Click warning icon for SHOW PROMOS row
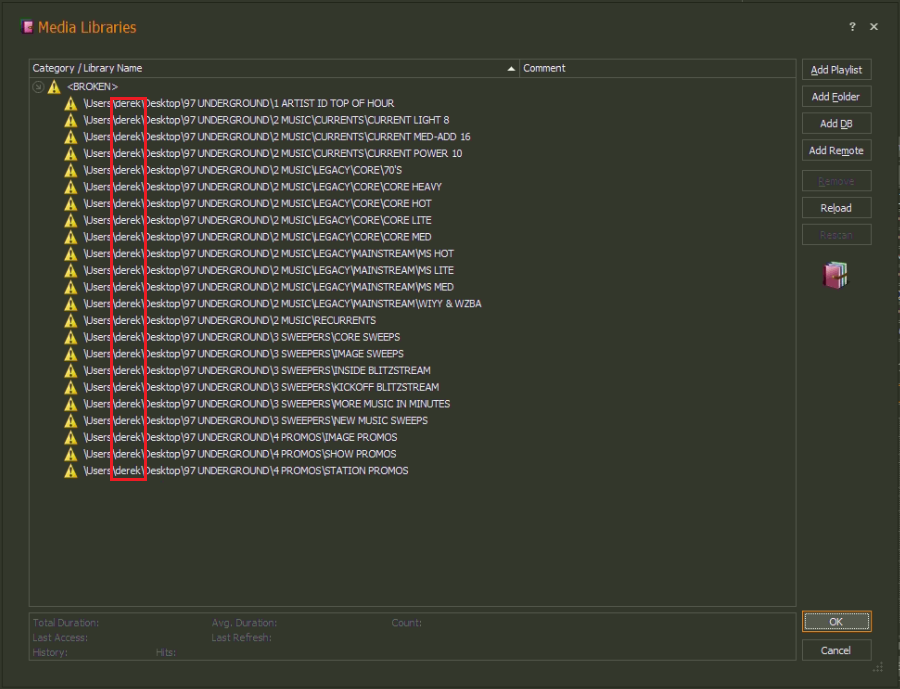 [71, 453]
